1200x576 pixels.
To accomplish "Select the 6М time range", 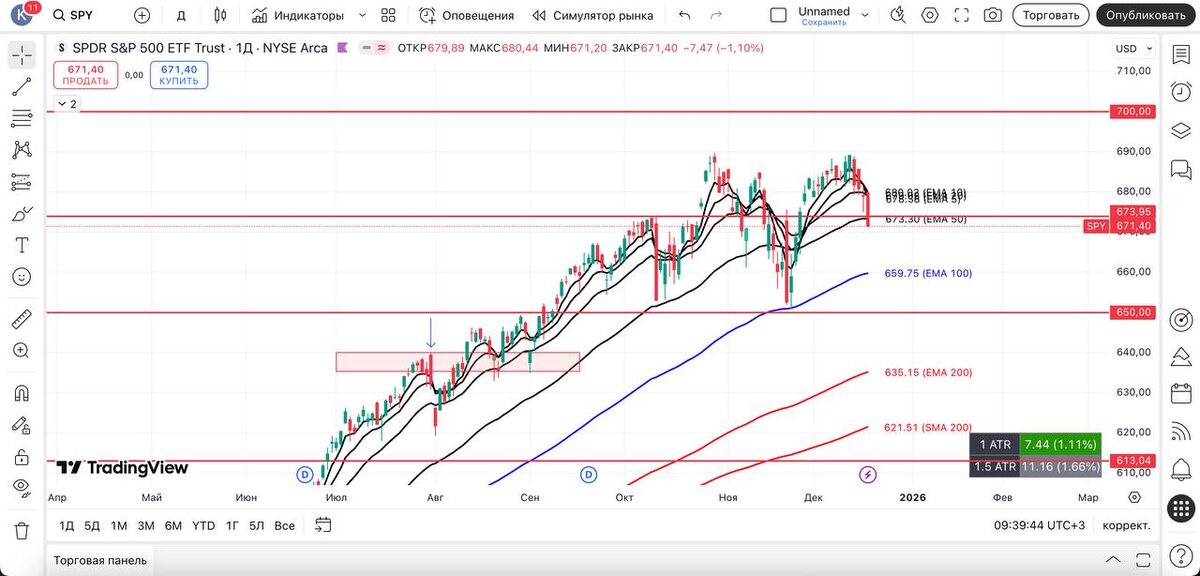I will [173, 525].
